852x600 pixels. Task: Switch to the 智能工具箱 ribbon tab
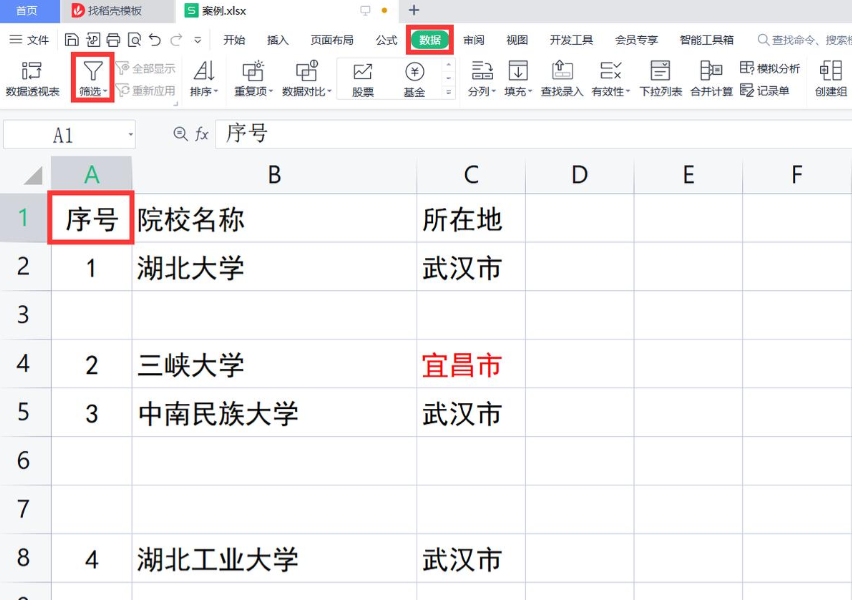(706, 40)
